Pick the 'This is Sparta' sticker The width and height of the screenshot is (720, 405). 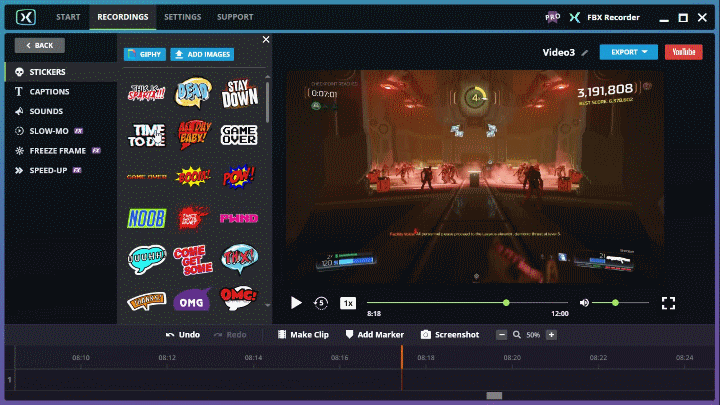(x=146, y=93)
